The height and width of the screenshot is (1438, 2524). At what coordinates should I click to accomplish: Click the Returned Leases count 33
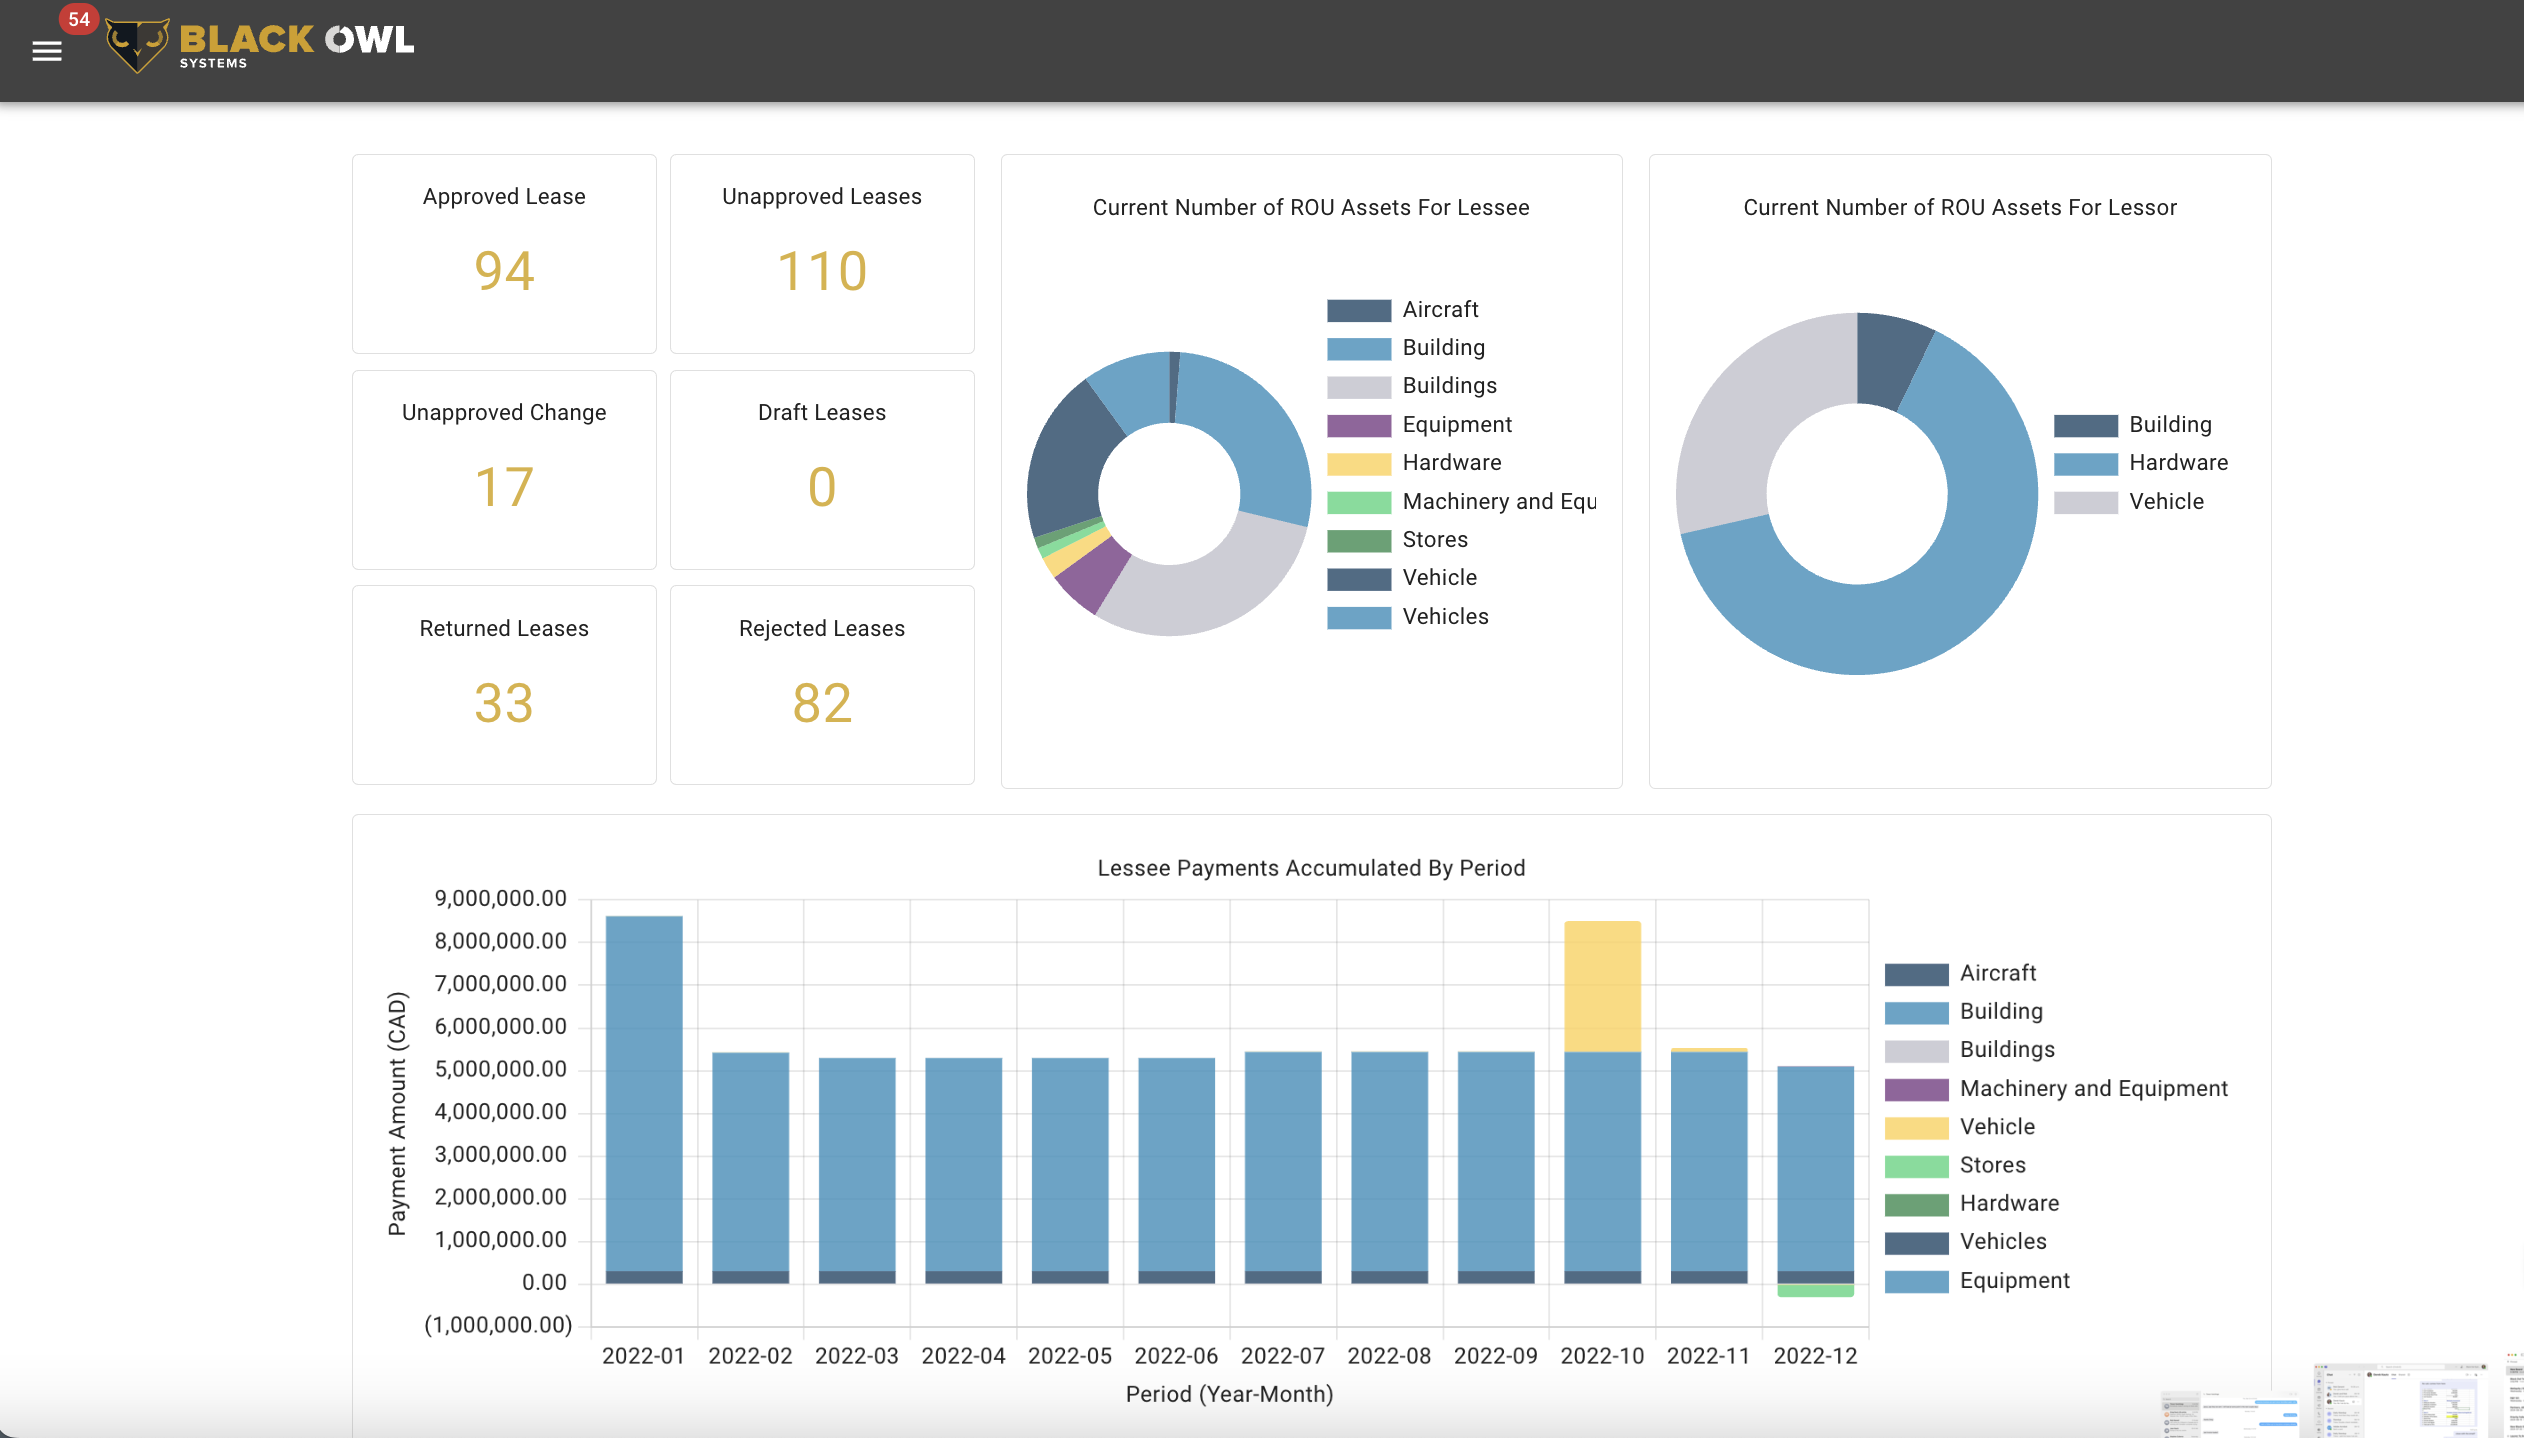504,704
